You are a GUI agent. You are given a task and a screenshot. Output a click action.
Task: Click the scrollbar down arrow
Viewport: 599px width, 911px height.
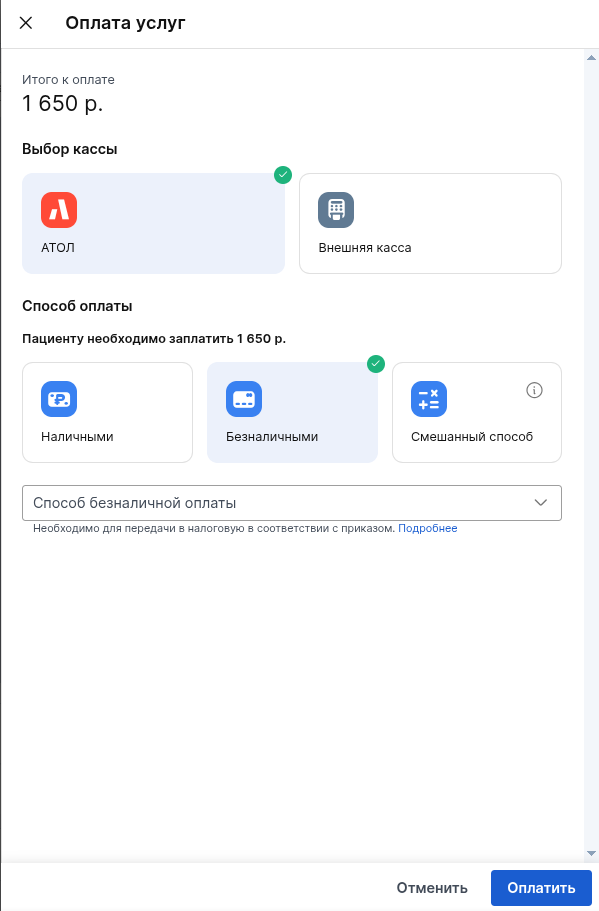(x=591, y=853)
